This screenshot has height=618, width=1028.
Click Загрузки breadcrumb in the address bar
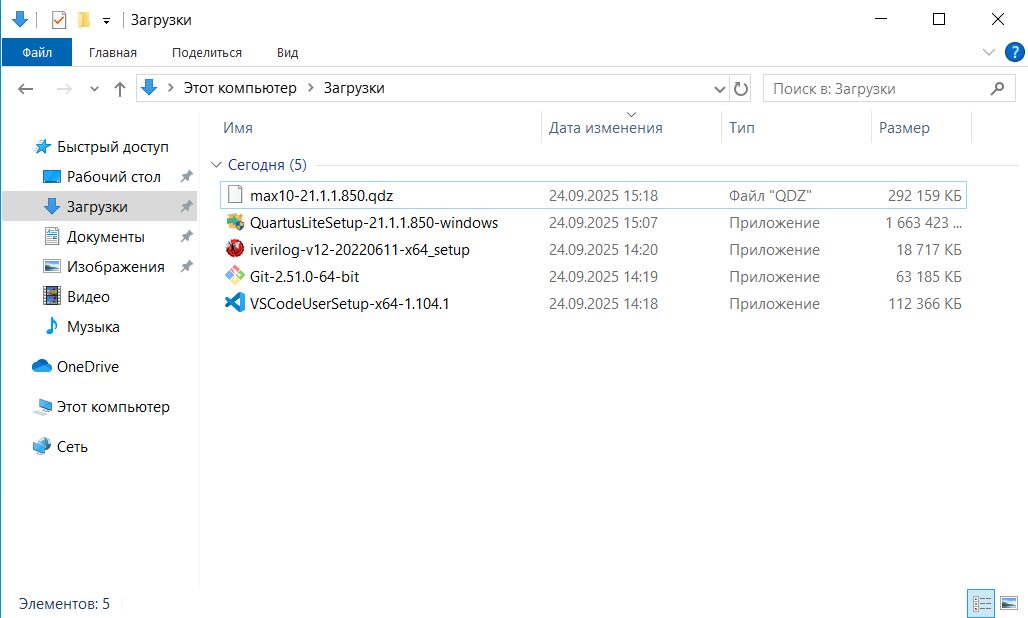point(354,88)
